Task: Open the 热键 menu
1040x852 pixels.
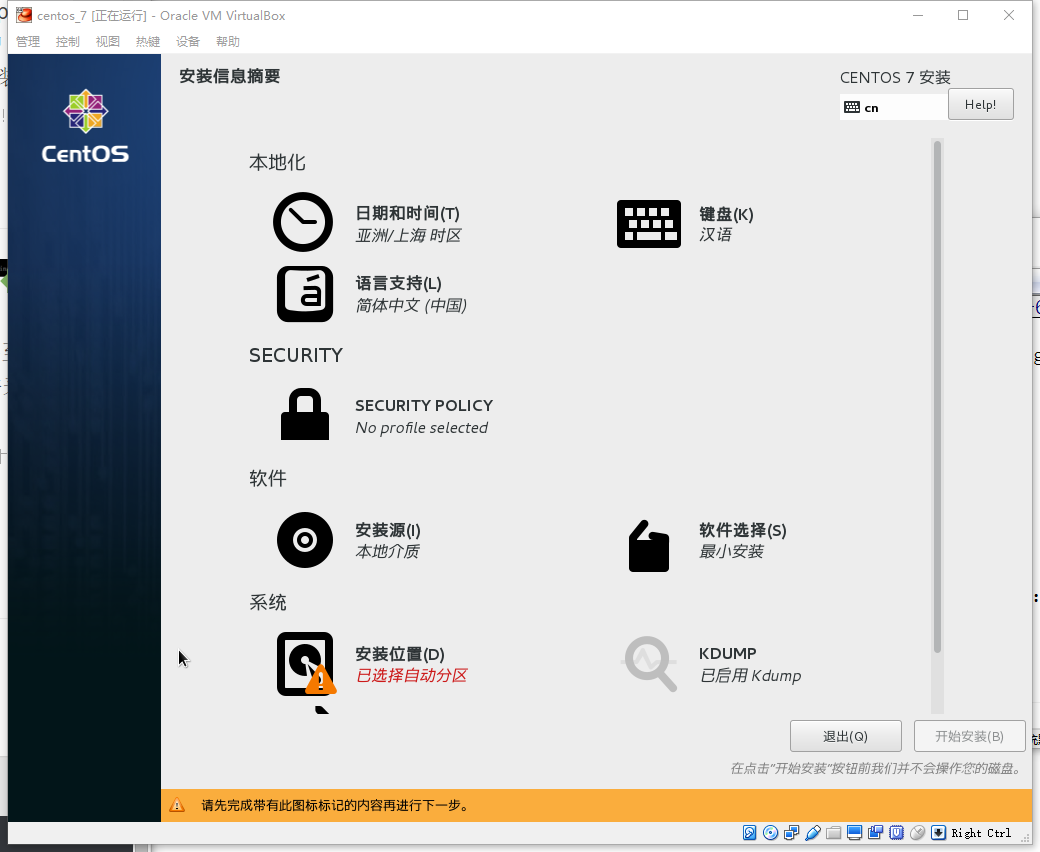Action: click(x=148, y=42)
